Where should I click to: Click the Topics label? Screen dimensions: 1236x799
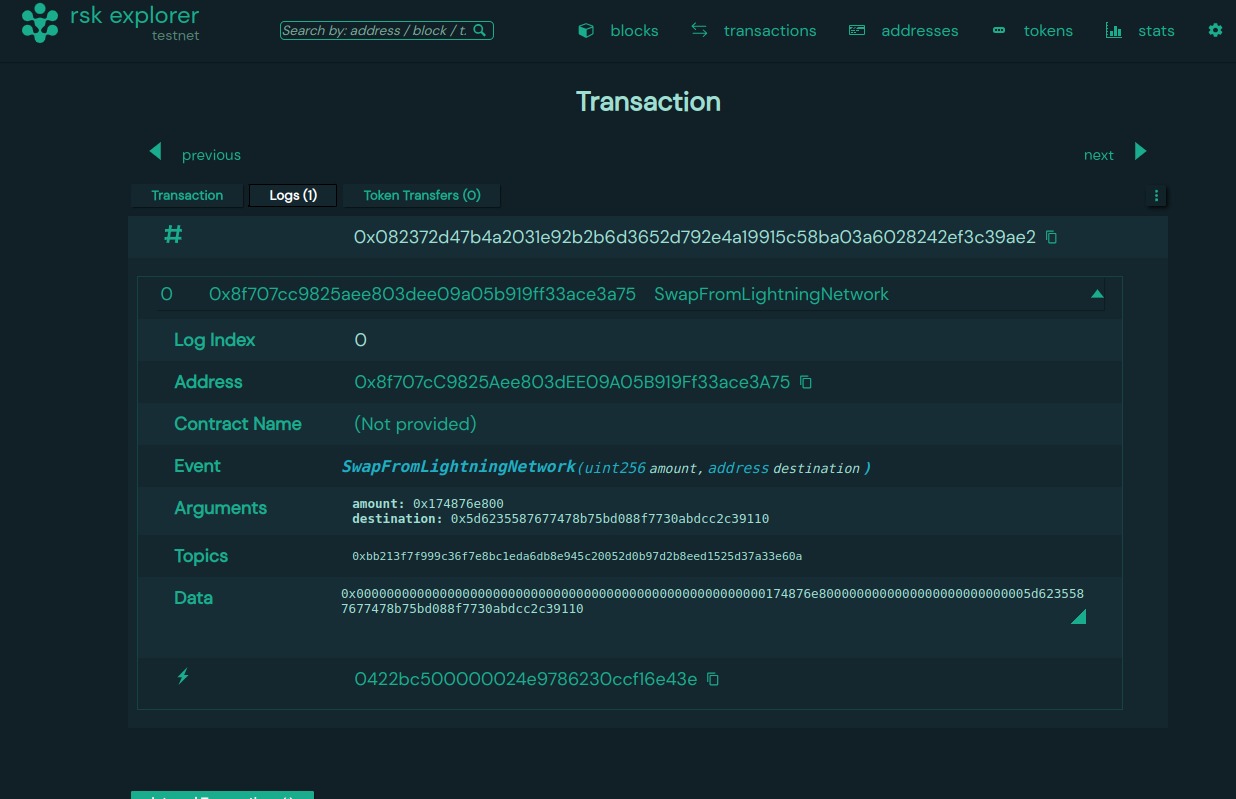point(201,556)
